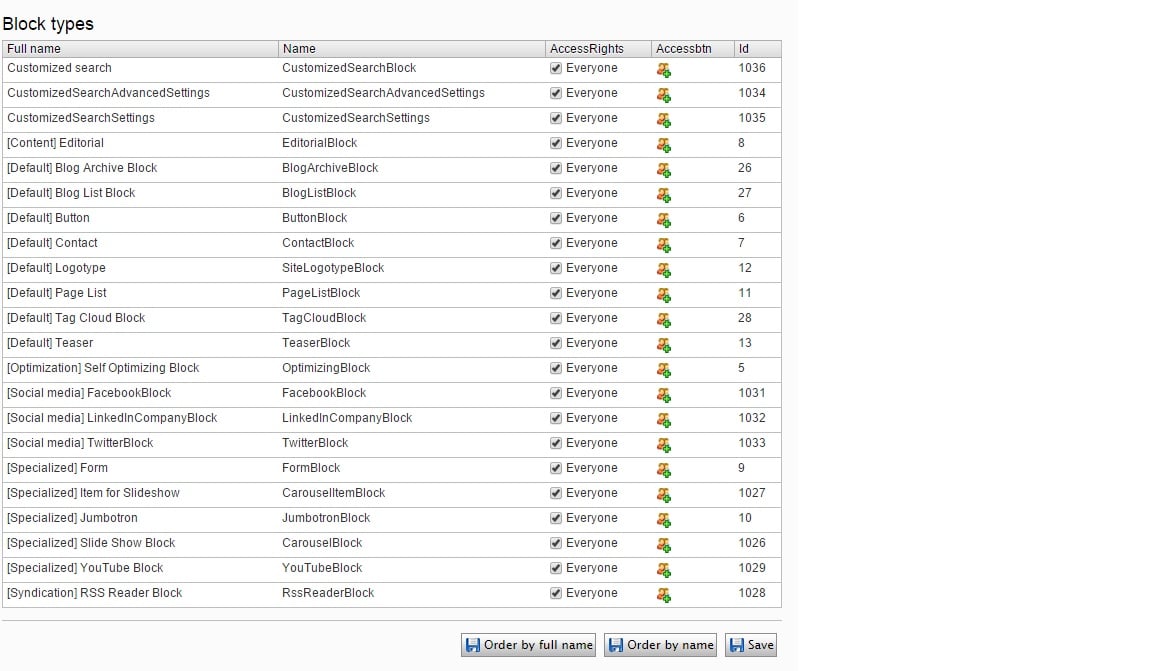Open access icon for TwitterBlock
Viewport: 1152px width, 671px height.
tap(663, 445)
